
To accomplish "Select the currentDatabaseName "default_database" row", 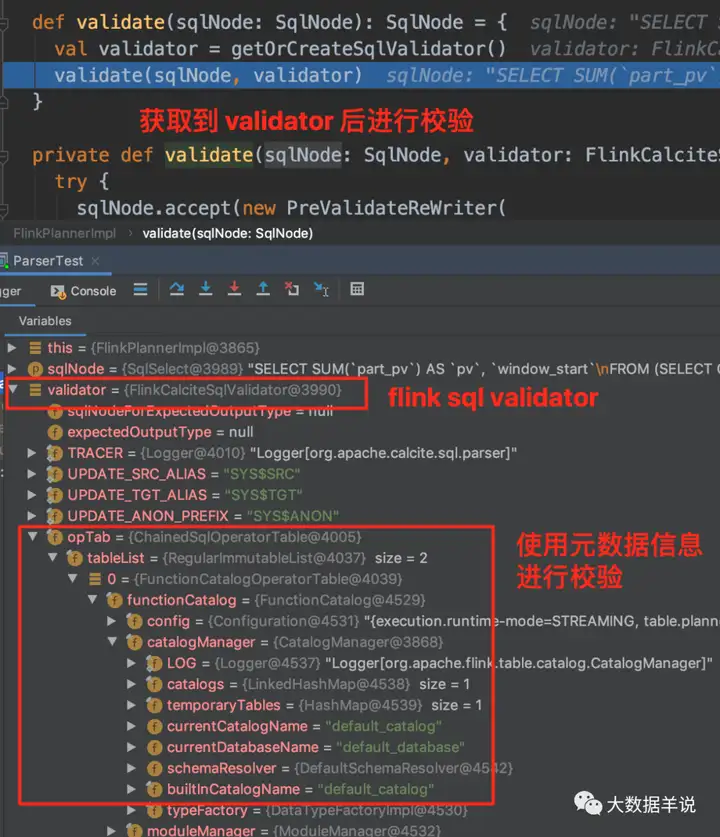I will pos(360,747).
